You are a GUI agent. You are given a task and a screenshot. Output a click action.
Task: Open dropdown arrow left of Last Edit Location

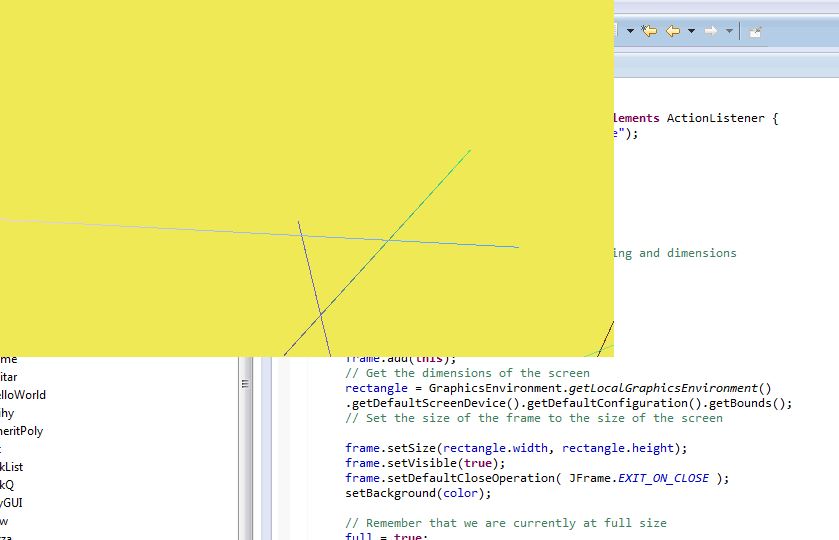[630, 31]
